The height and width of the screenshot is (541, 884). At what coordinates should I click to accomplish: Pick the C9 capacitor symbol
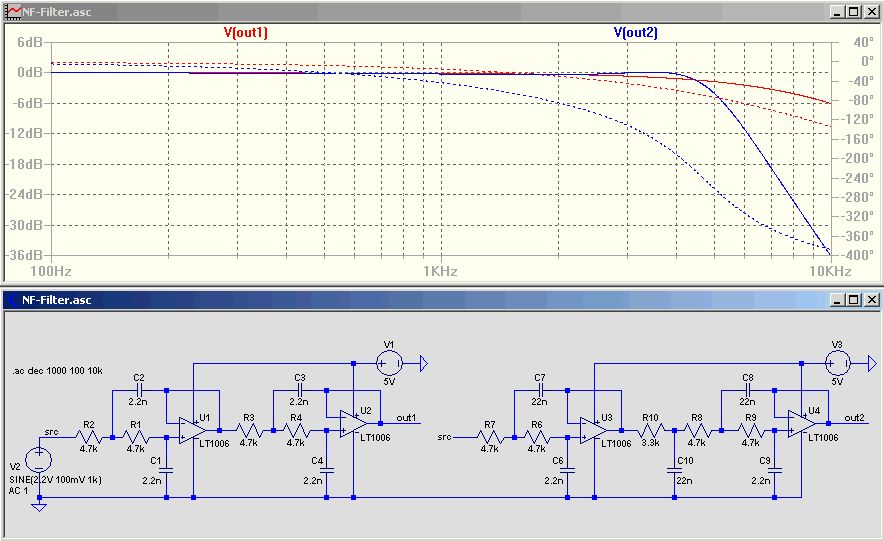coord(775,471)
